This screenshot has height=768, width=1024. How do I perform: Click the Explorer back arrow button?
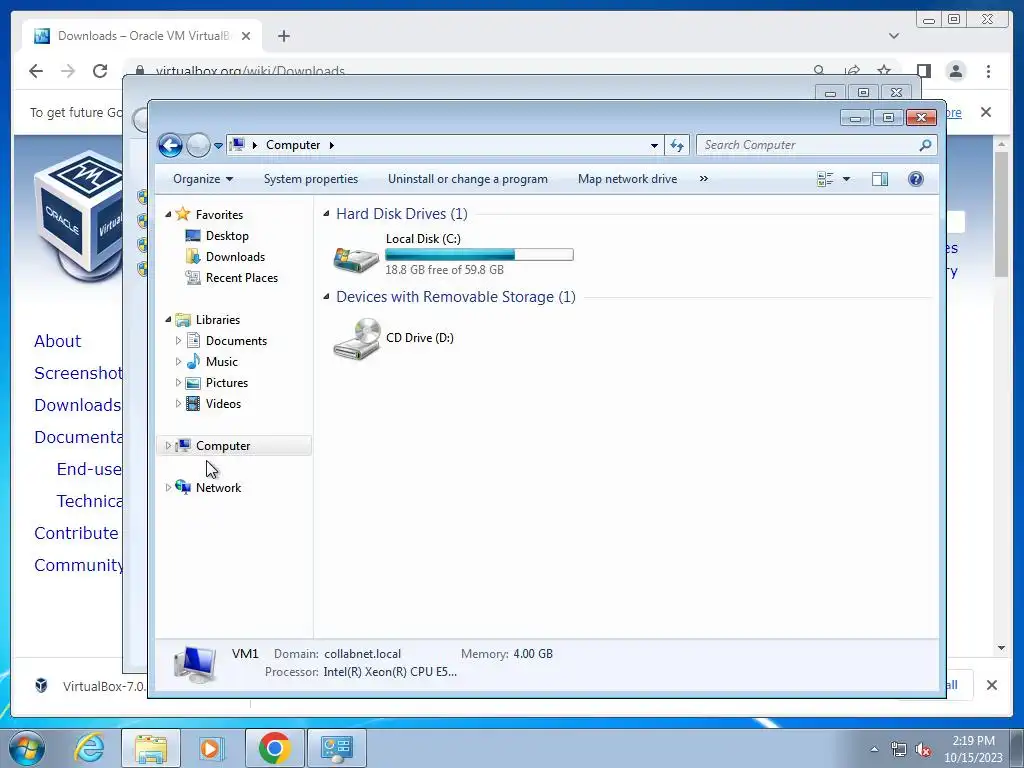[x=170, y=145]
